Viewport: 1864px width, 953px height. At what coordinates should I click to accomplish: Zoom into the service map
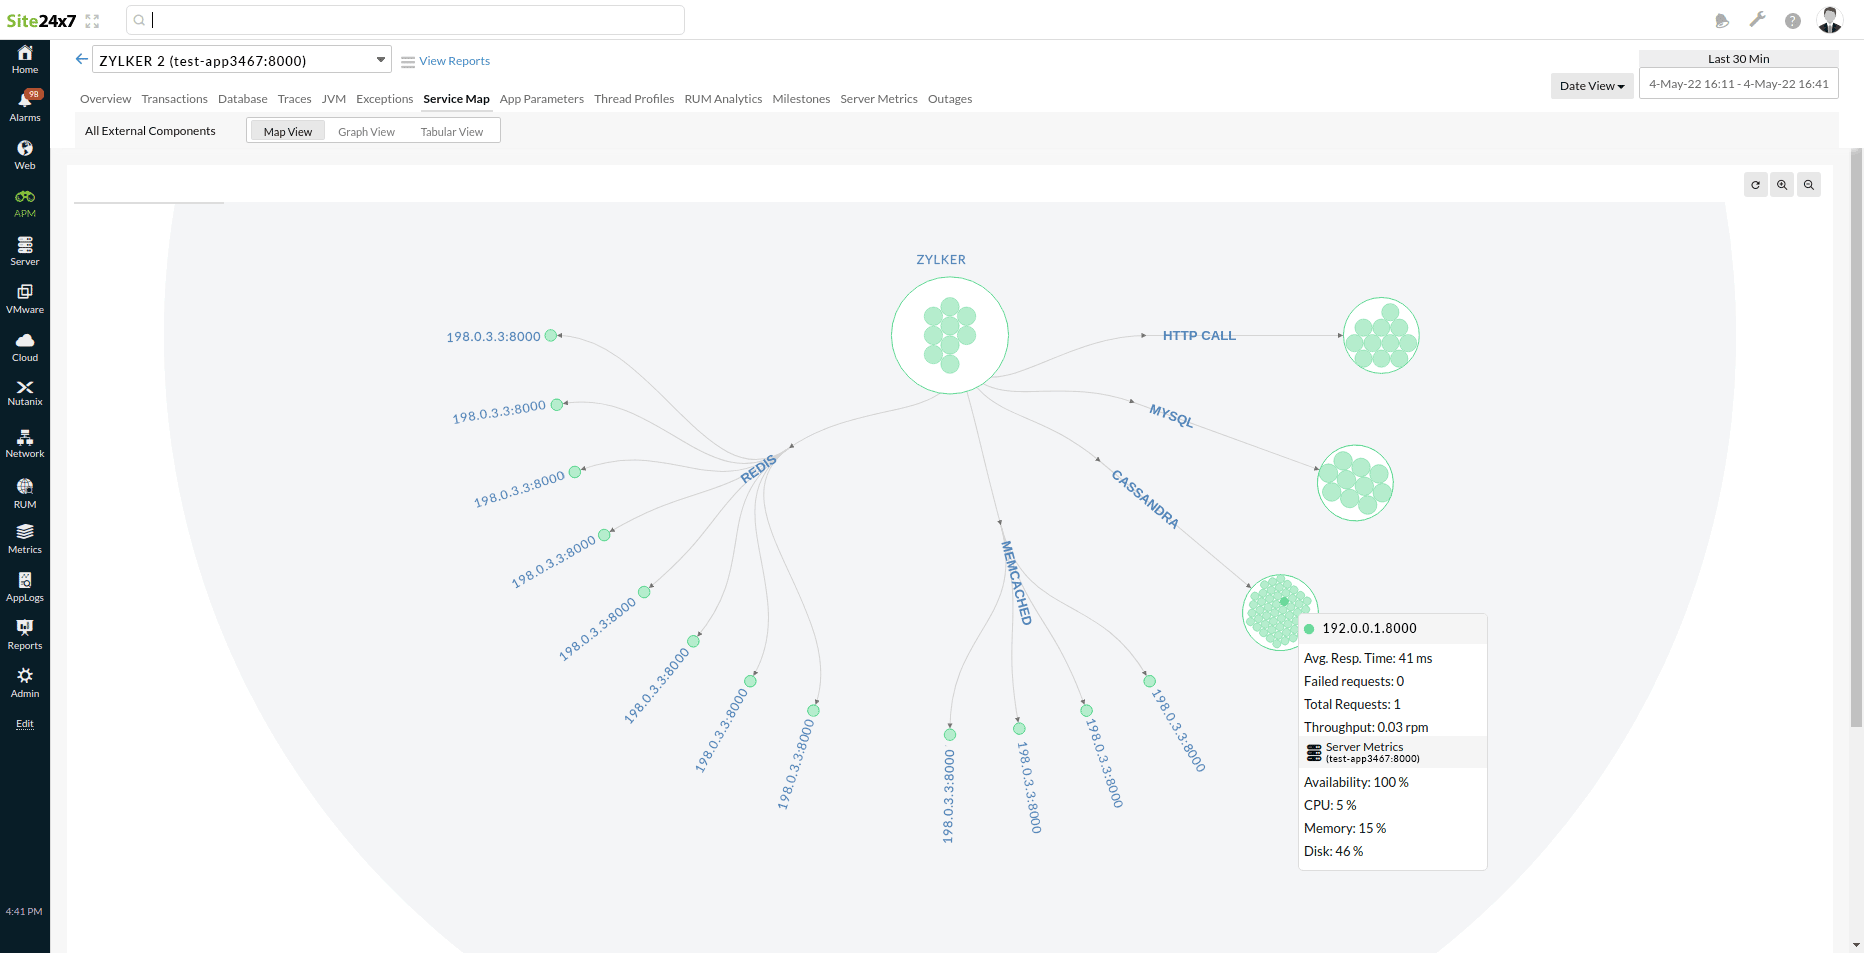tap(1782, 184)
